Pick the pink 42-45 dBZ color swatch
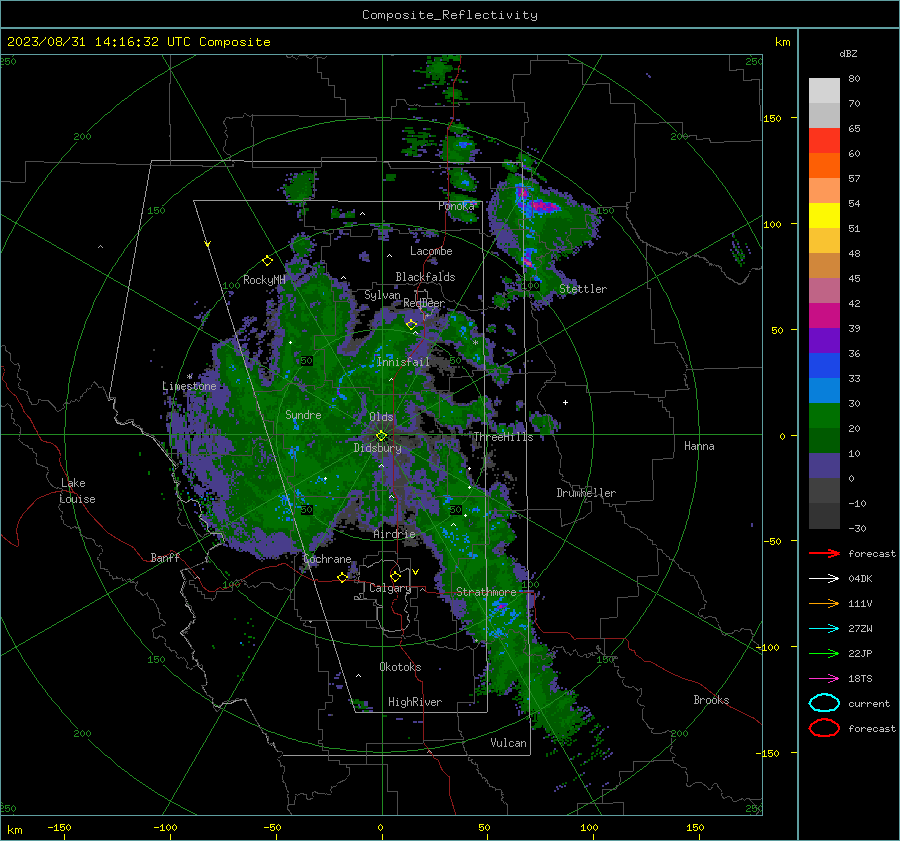The height and width of the screenshot is (841, 900). pyautogui.click(x=824, y=290)
